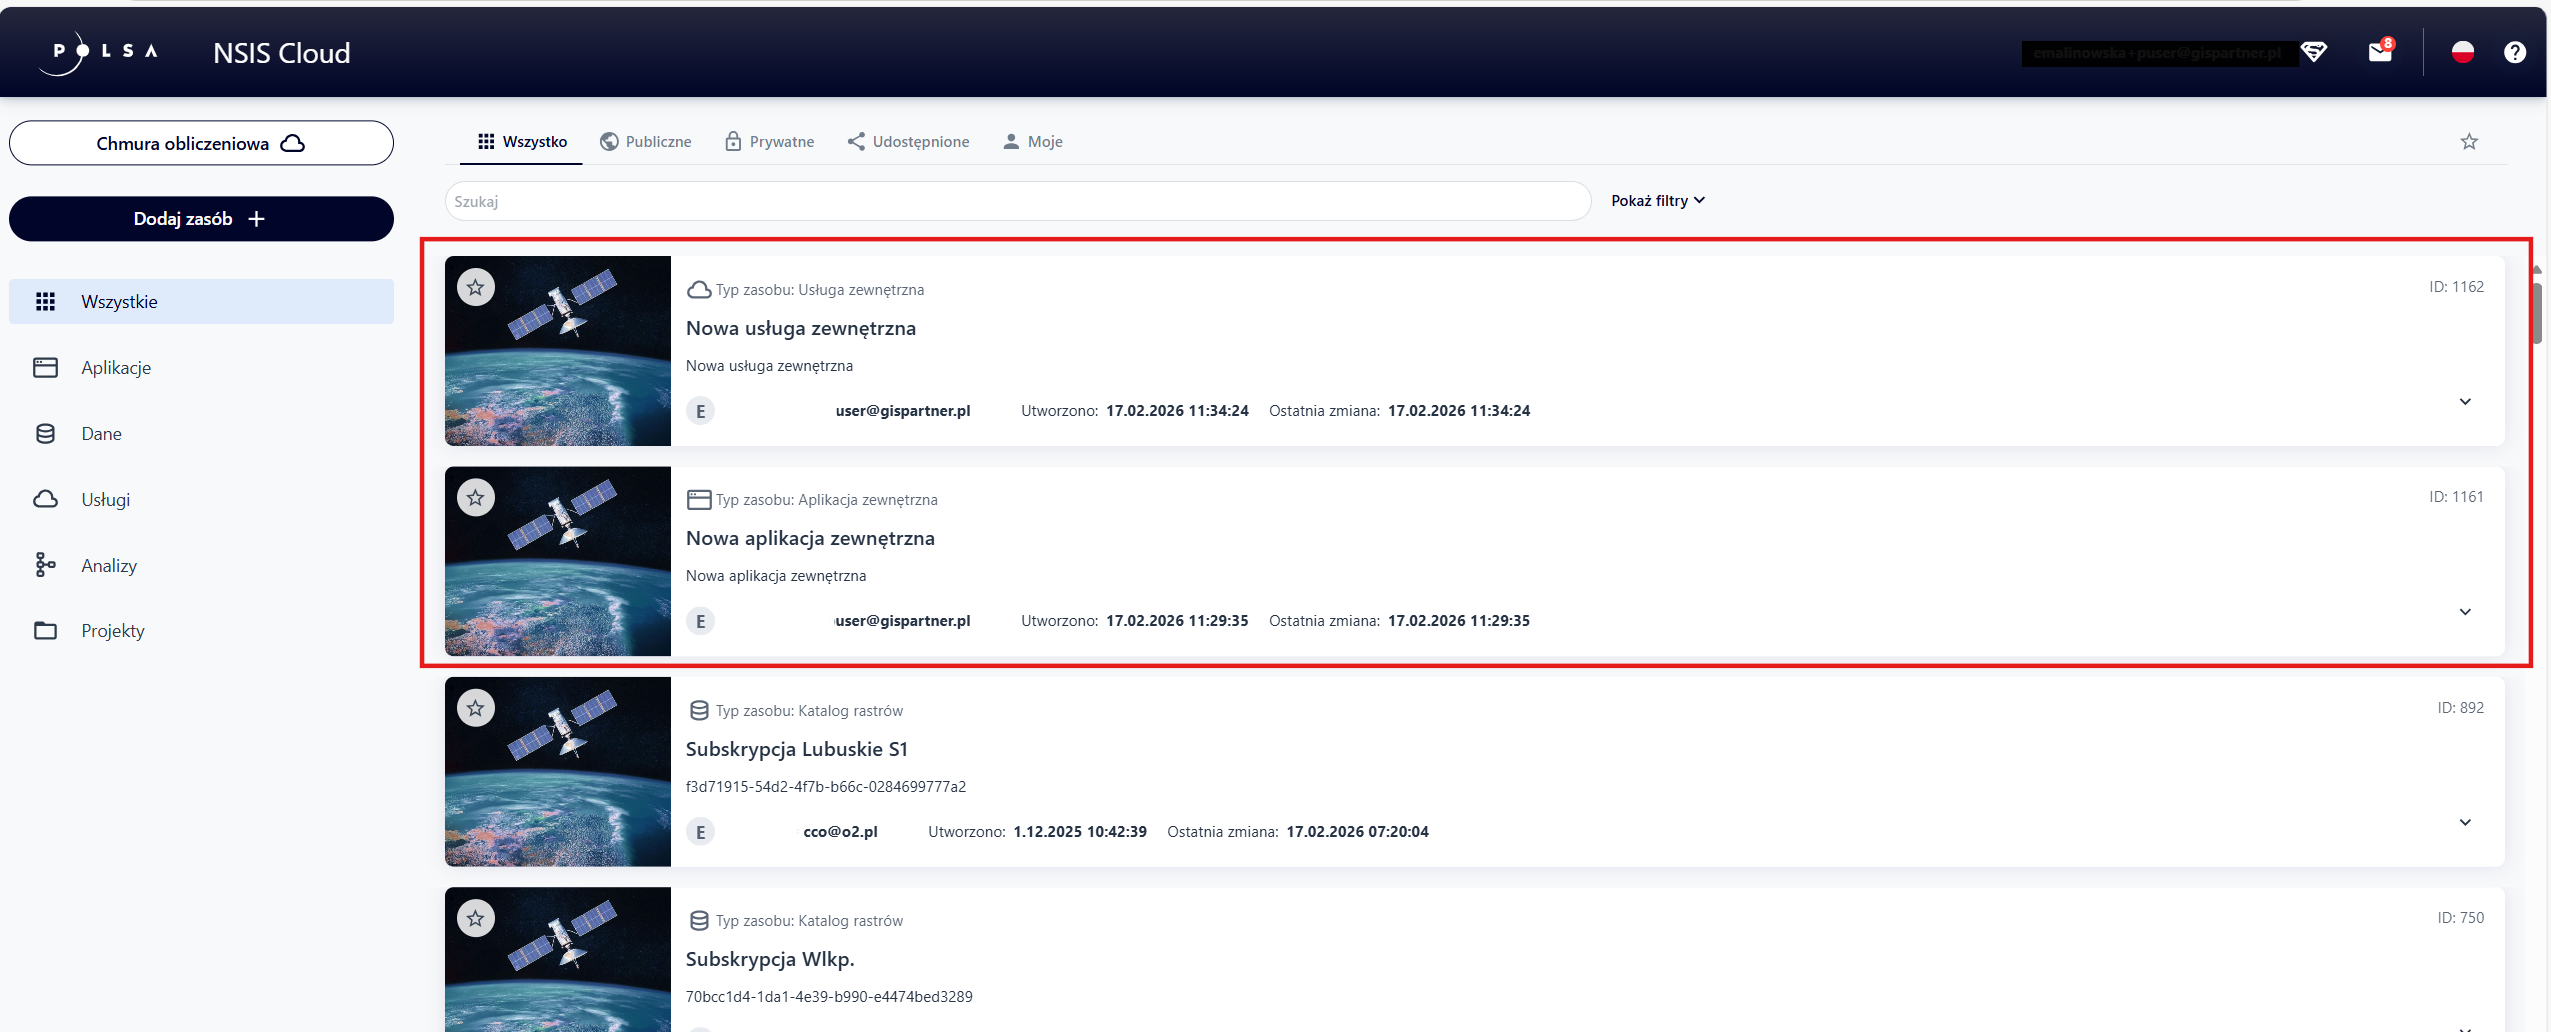
Task: Click the favorites star icon above list
Action: (2469, 142)
